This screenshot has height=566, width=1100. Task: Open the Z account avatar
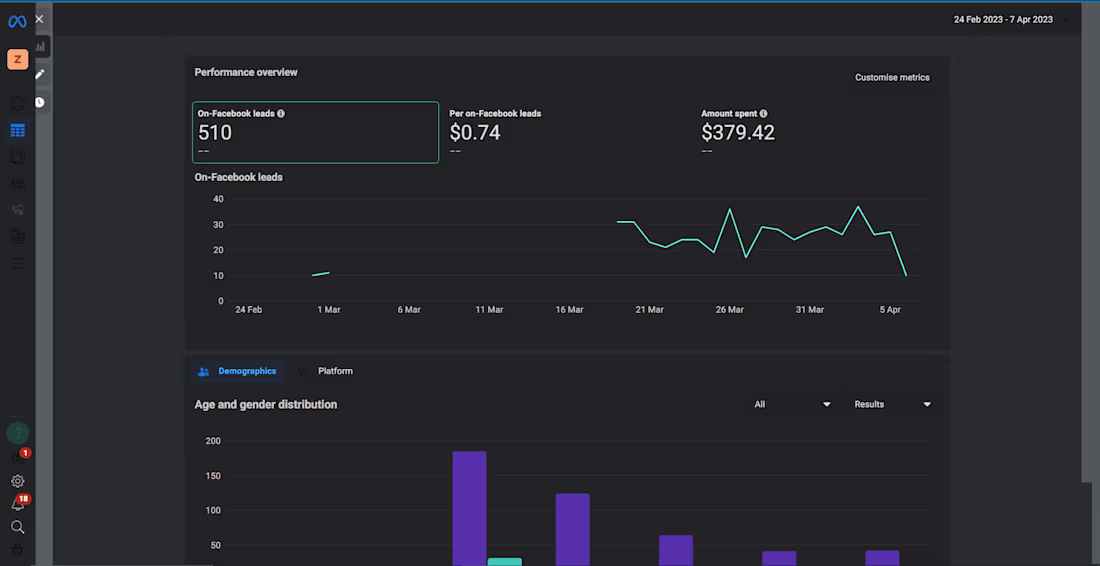point(17,60)
